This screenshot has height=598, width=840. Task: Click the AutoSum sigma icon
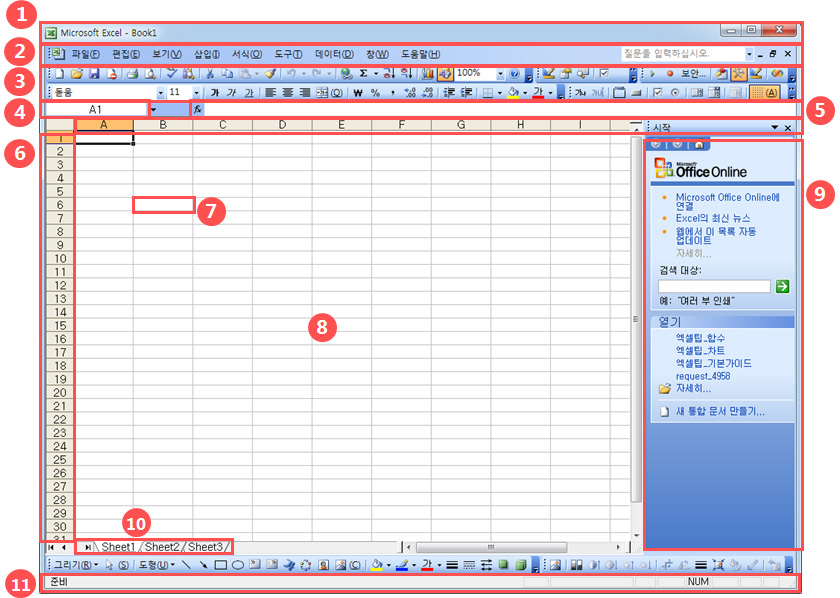(363, 74)
